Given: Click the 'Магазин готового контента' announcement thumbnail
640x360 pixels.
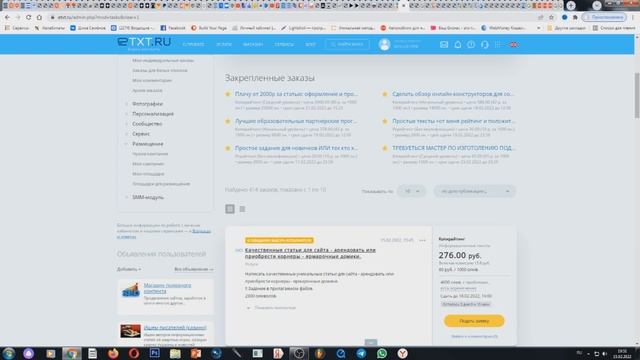Looking at the screenshot, I should (x=130, y=290).
